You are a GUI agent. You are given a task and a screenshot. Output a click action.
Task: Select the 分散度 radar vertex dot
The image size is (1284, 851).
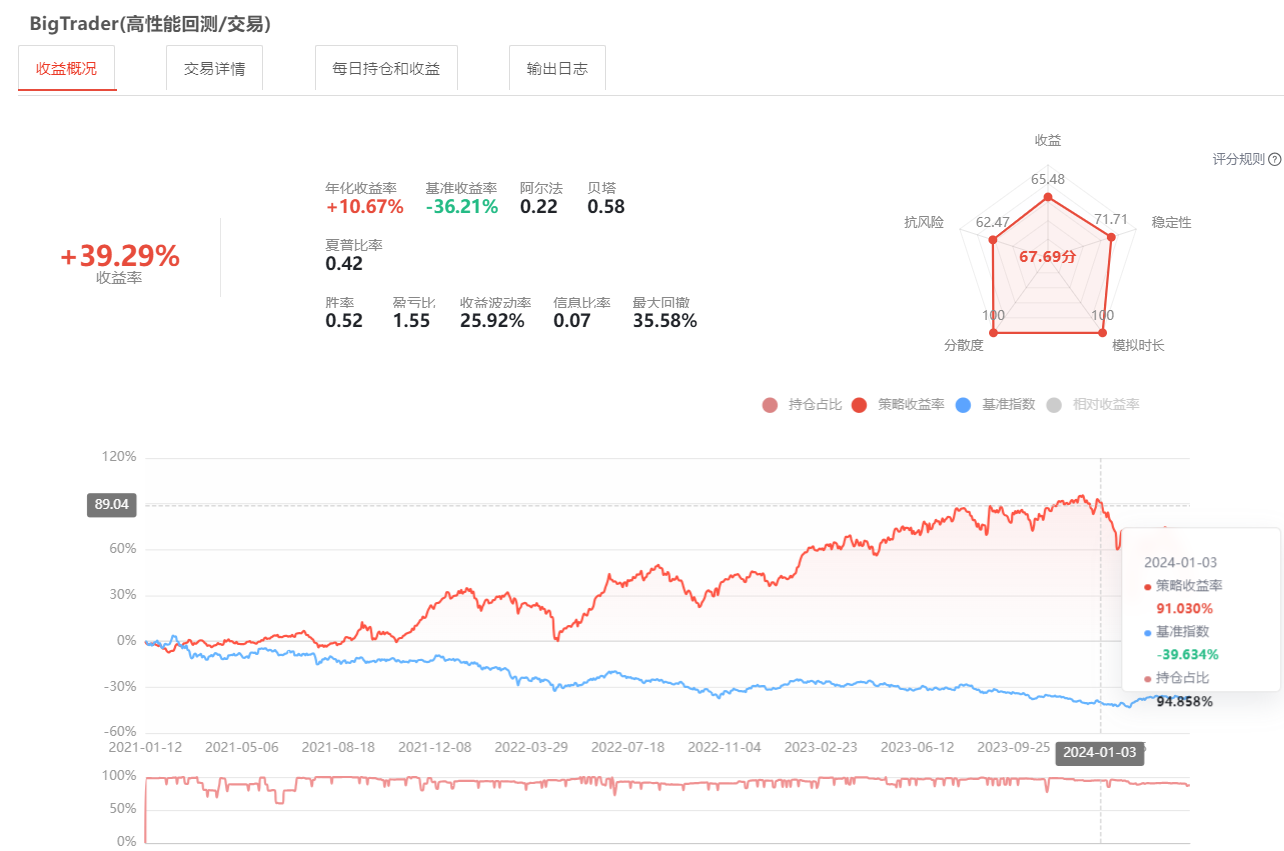[x=993, y=333]
